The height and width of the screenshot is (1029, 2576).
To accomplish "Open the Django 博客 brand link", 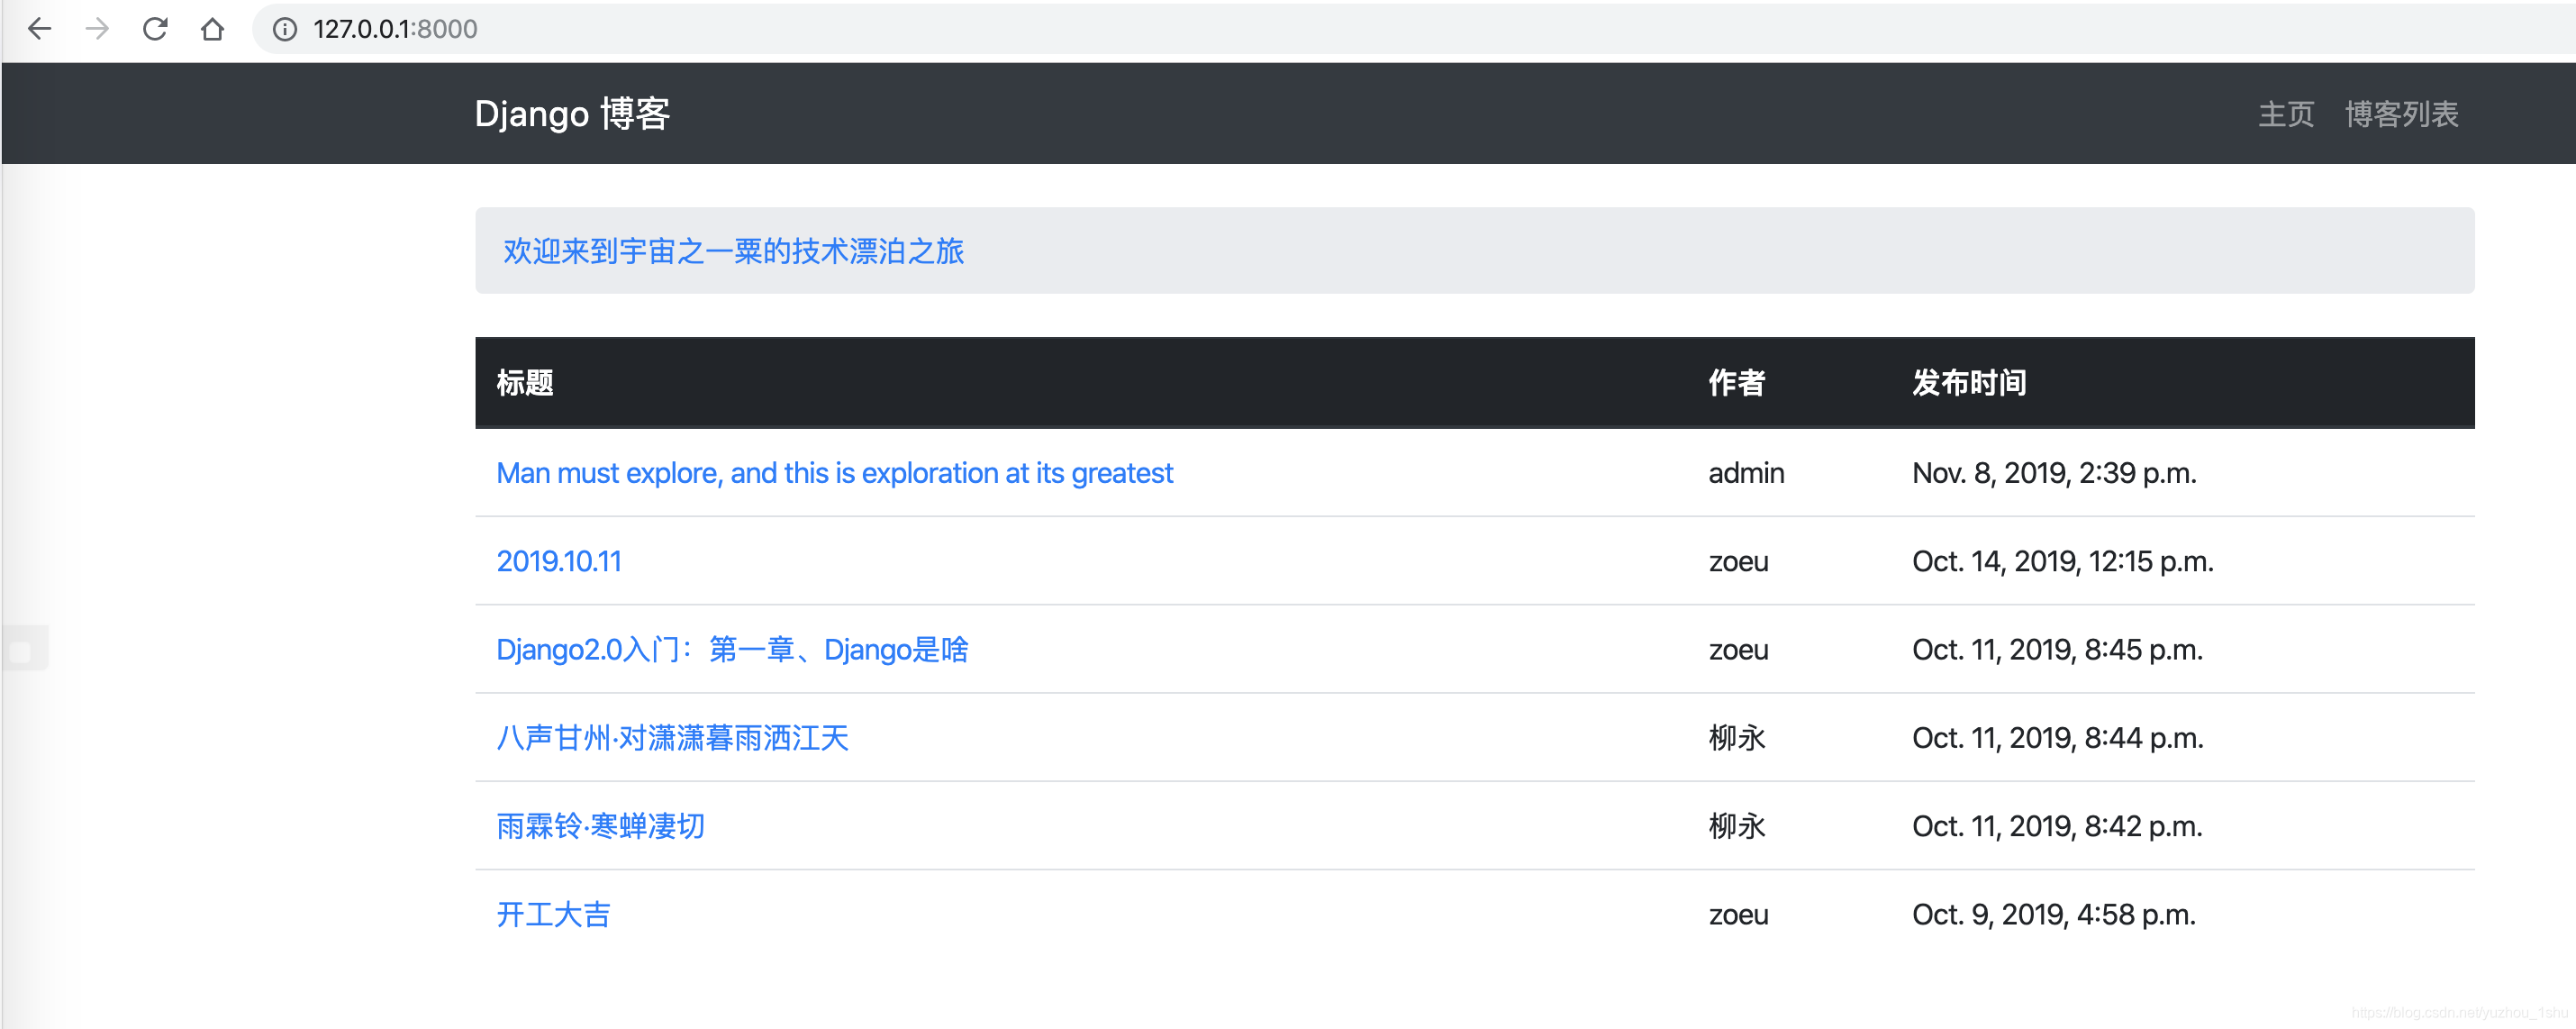I will (x=572, y=114).
